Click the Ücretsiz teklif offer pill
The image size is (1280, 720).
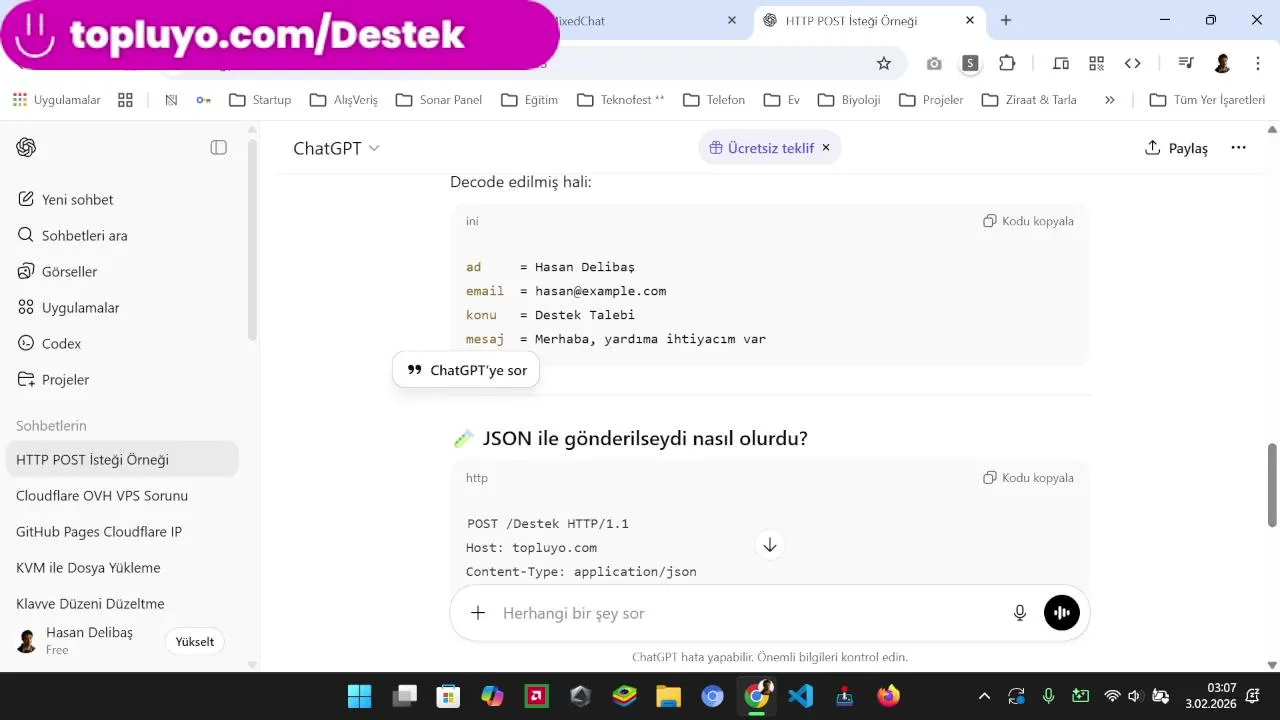click(x=761, y=148)
